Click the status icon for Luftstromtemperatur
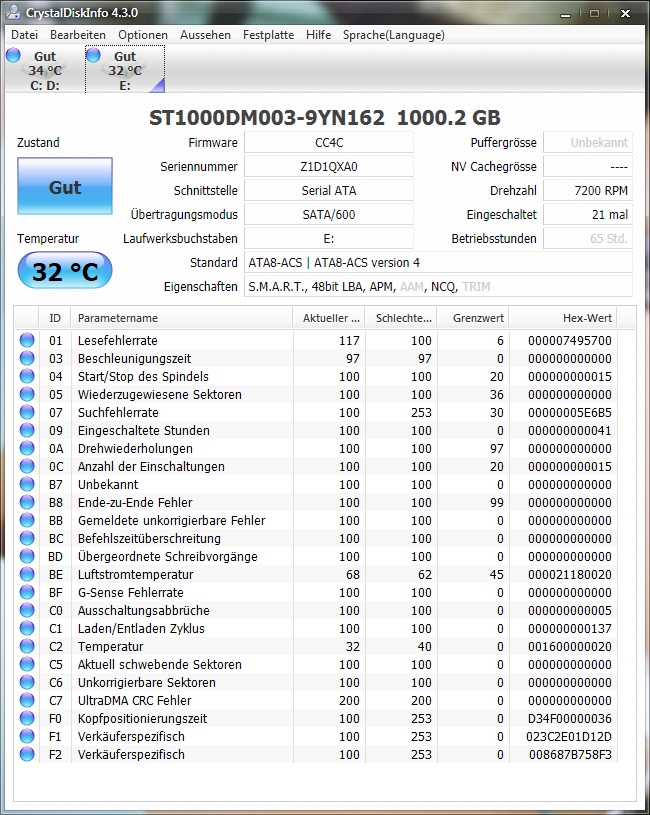 point(27,574)
